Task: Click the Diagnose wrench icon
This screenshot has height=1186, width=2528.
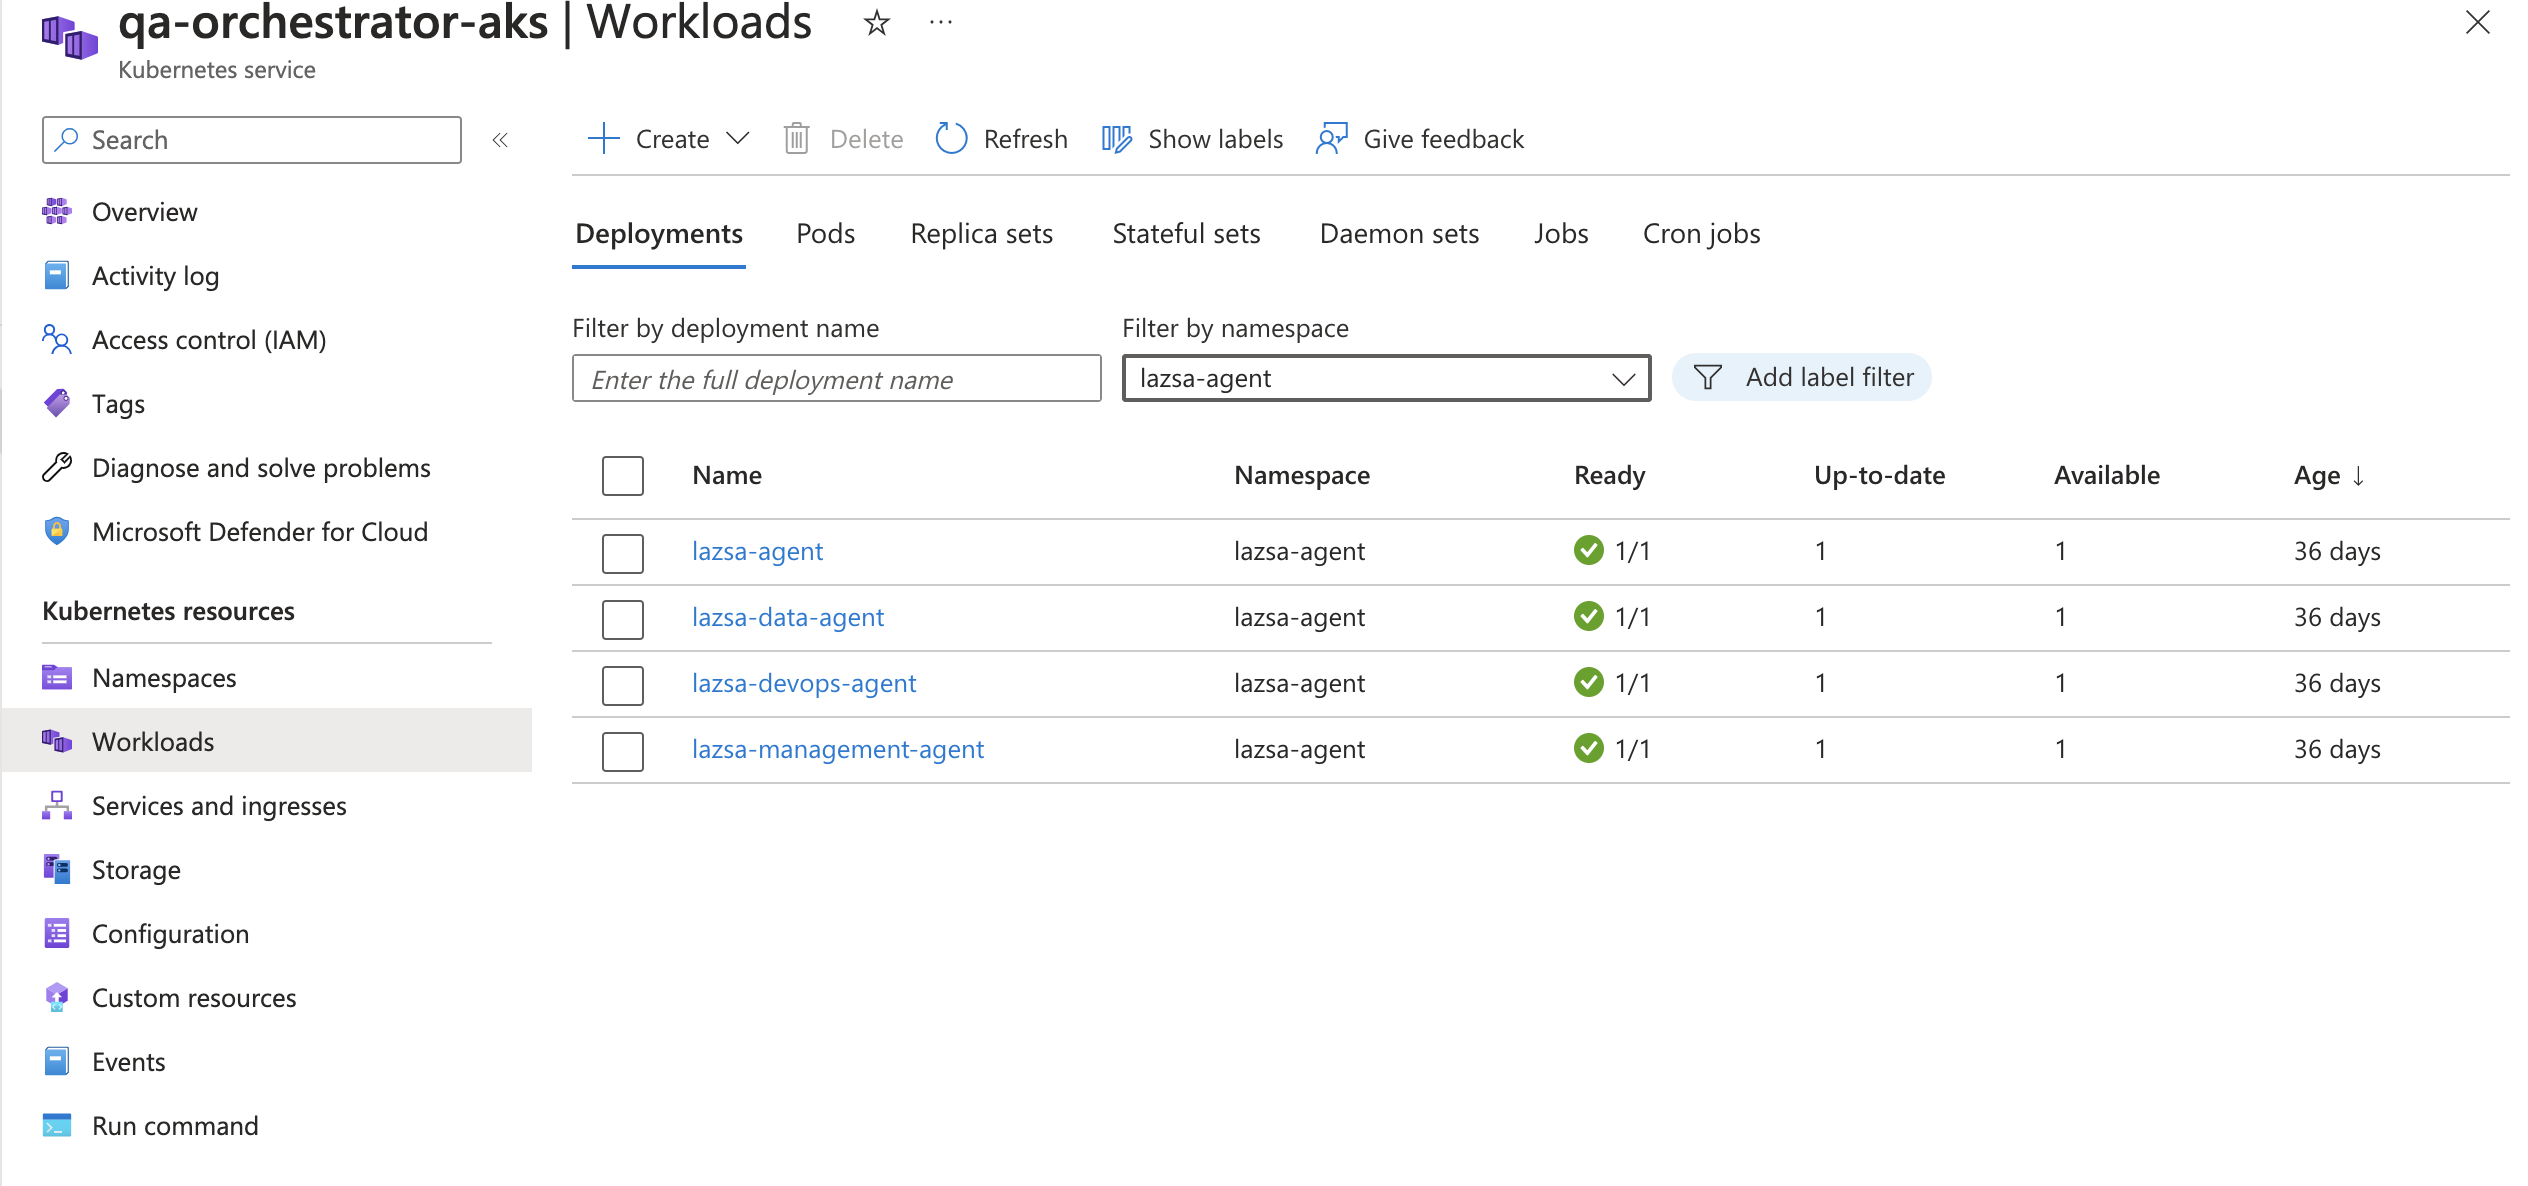Action: [x=57, y=467]
